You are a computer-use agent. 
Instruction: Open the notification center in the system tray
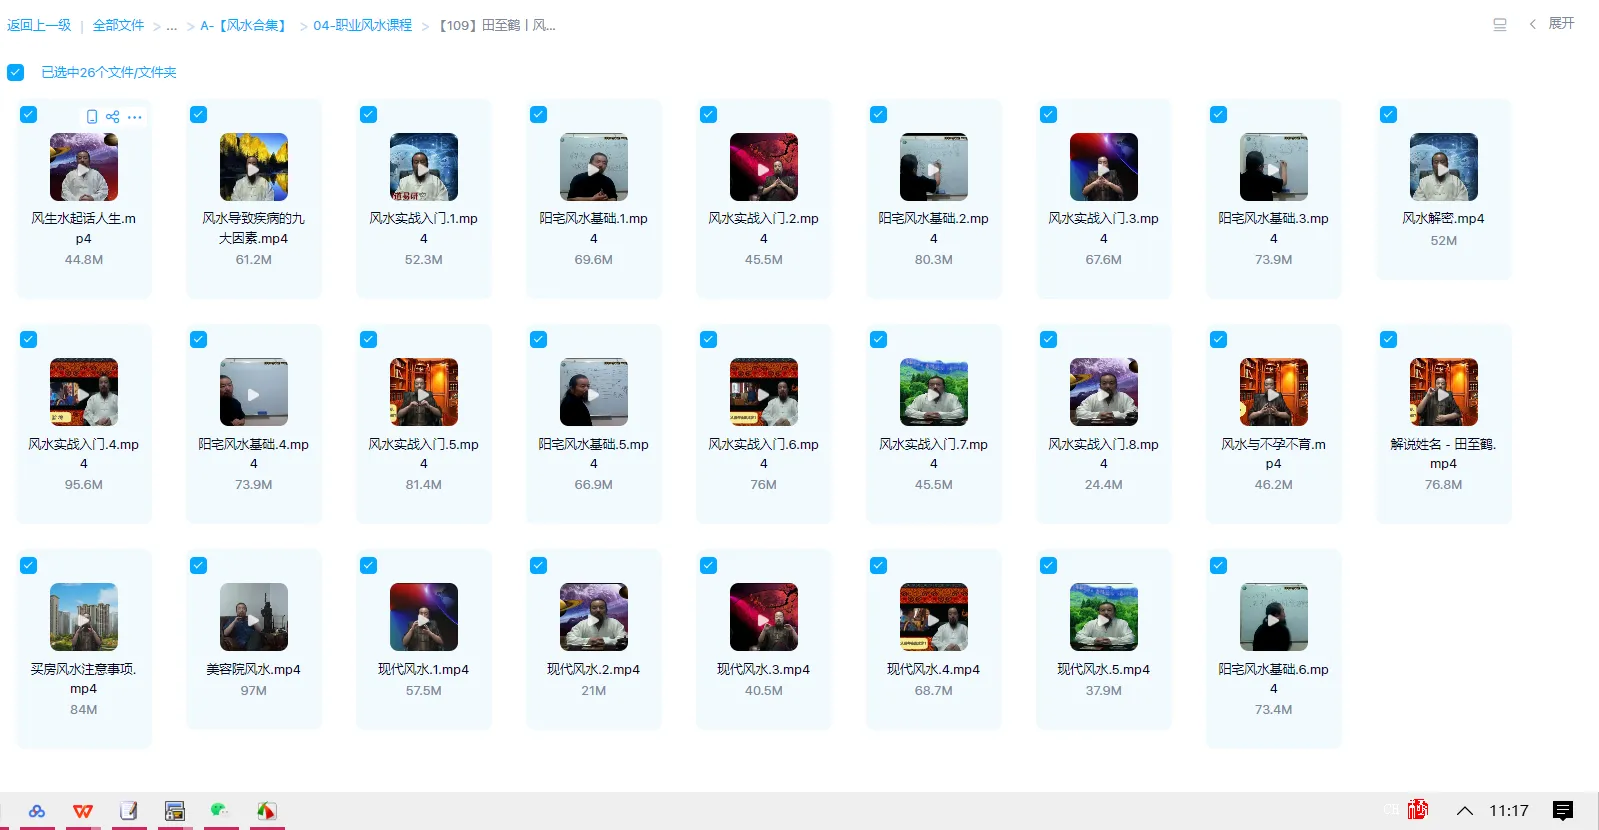1562,811
